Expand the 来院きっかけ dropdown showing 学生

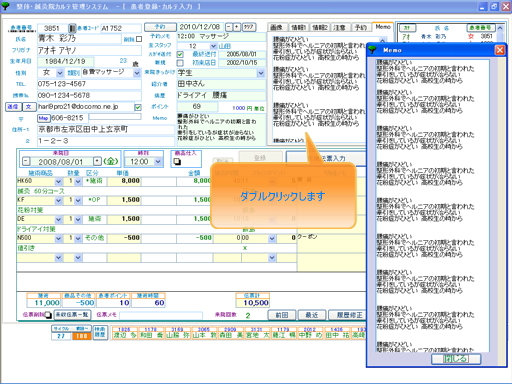pyautogui.click(x=261, y=73)
